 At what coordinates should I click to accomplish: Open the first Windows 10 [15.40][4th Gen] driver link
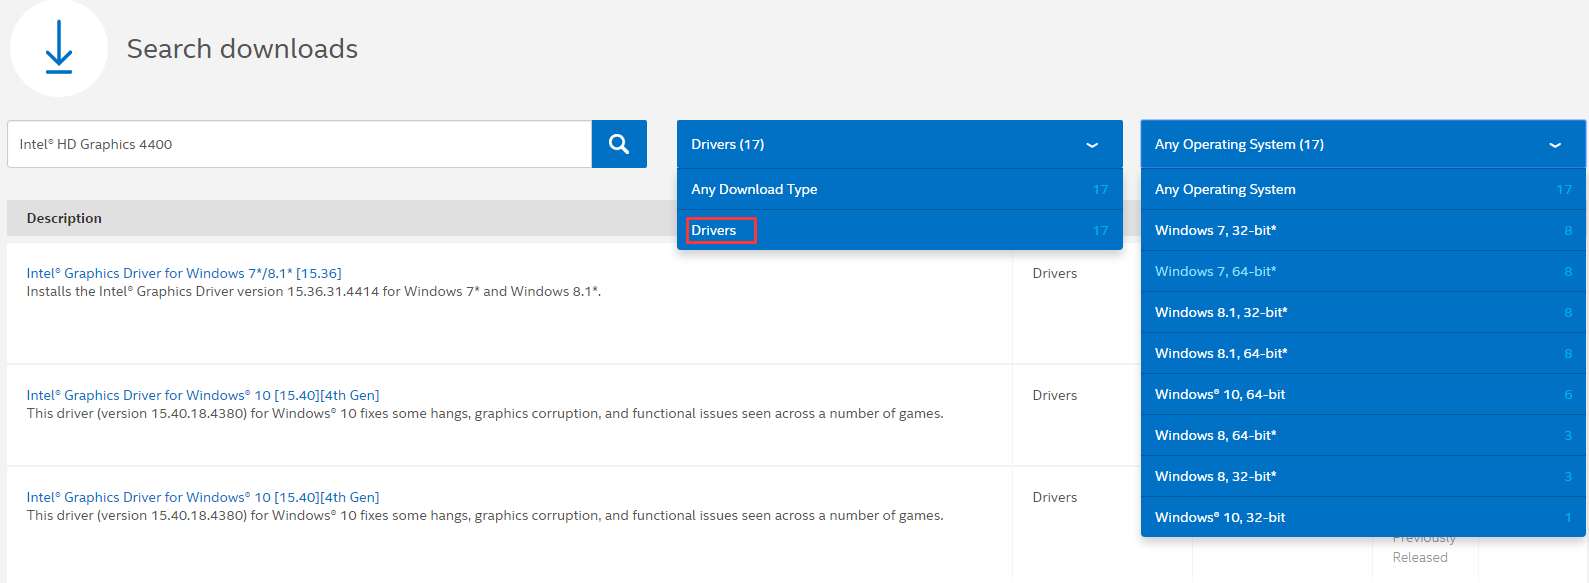point(203,395)
